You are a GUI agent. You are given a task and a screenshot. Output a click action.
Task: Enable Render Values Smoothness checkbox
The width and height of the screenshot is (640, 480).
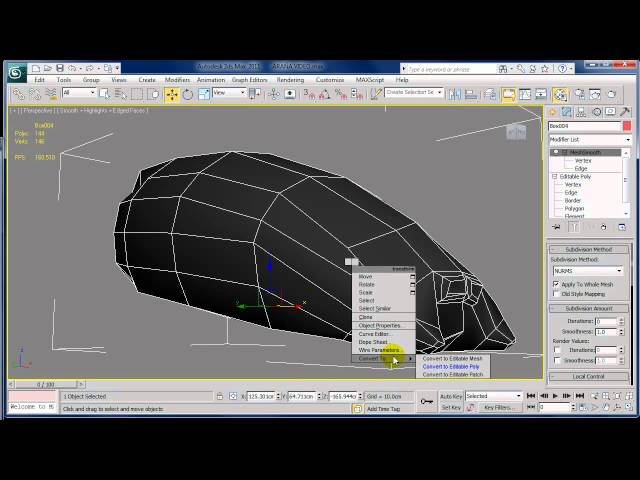click(558, 360)
